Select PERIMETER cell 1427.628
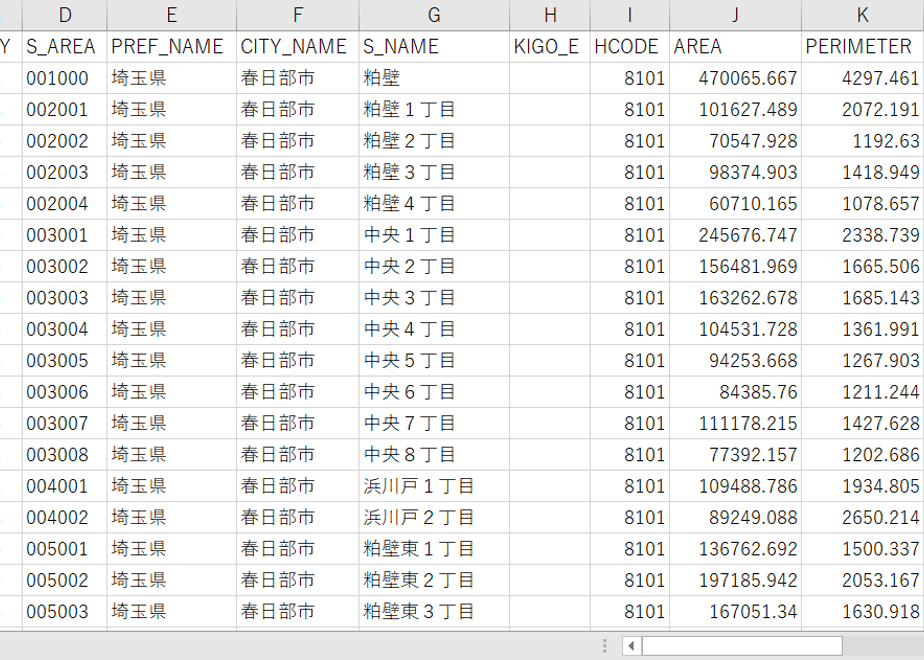The image size is (924, 660). (x=863, y=423)
